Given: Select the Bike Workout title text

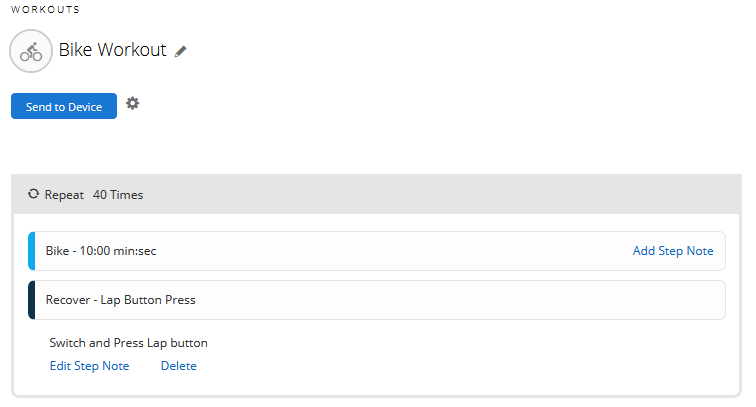Looking at the screenshot, I should 113,50.
